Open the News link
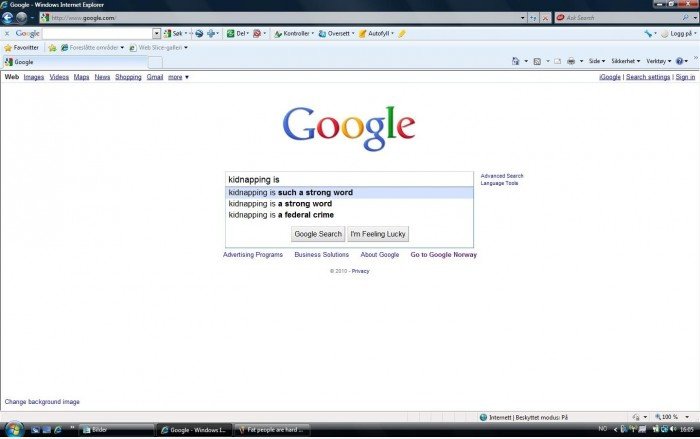Screen dimensions: 700x439 [x=102, y=77]
